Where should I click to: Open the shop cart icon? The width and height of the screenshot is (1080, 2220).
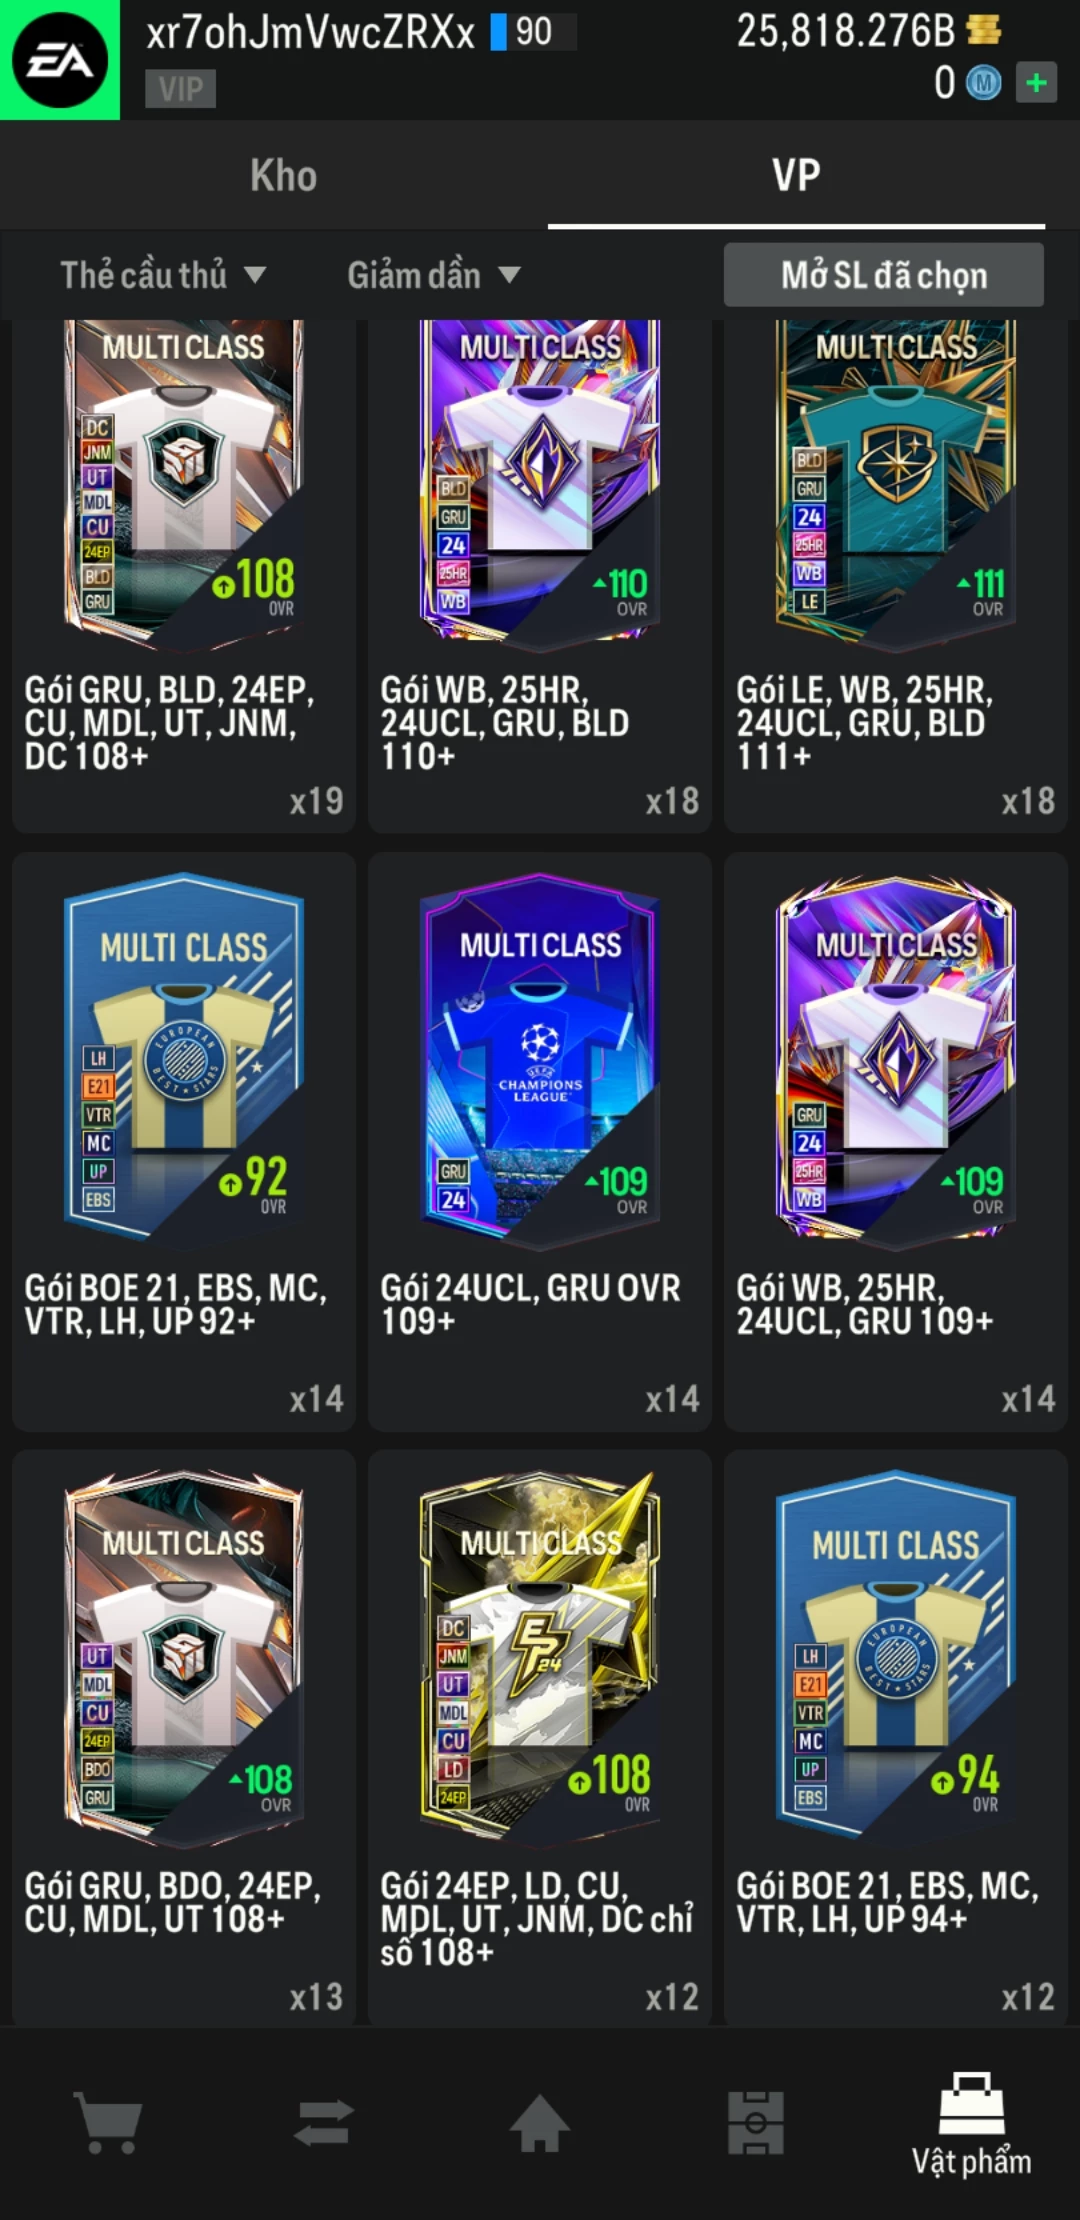pos(108,2123)
